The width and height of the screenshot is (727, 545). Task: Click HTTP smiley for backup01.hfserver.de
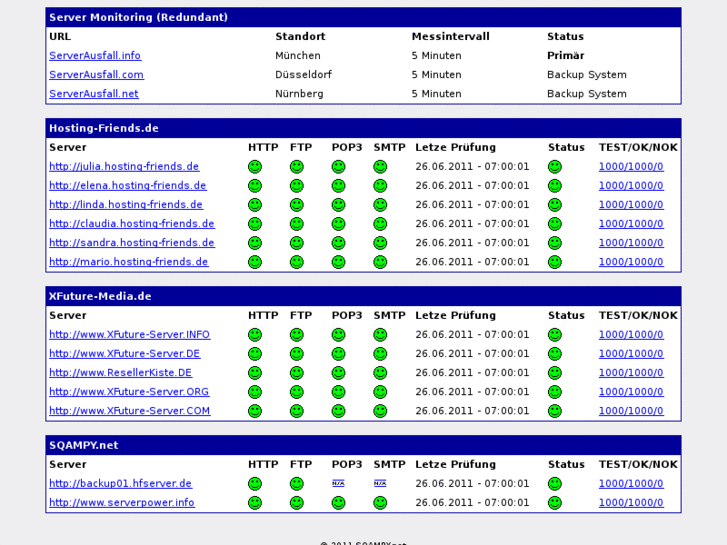tap(255, 483)
